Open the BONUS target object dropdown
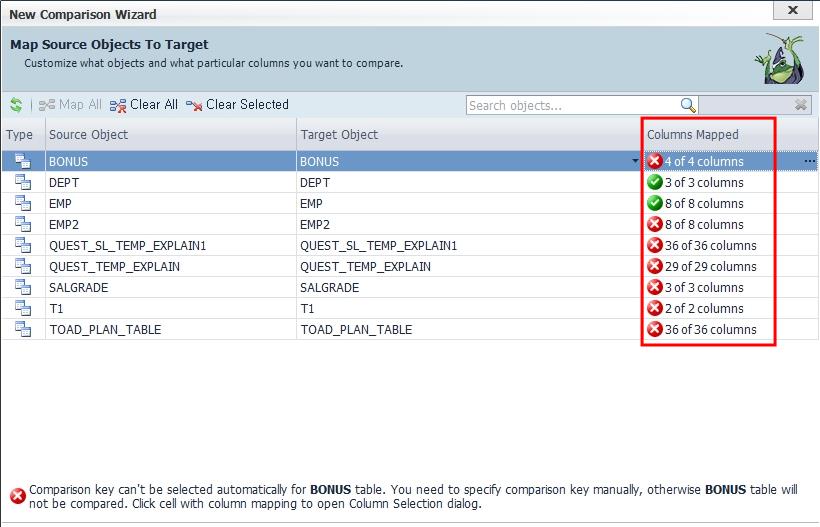The image size is (820, 527). (x=635, y=162)
